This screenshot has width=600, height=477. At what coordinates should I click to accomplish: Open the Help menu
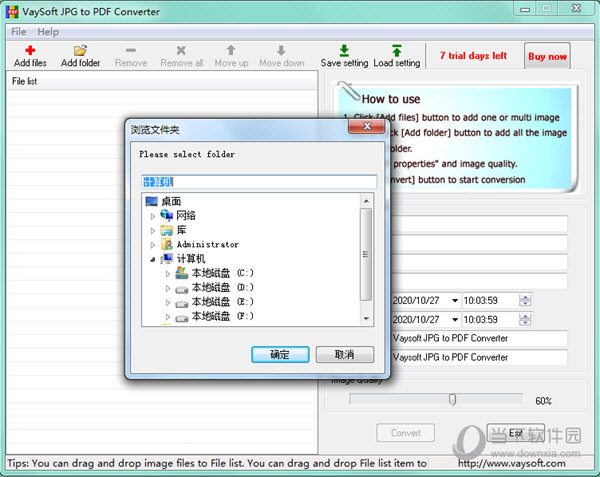pos(48,32)
